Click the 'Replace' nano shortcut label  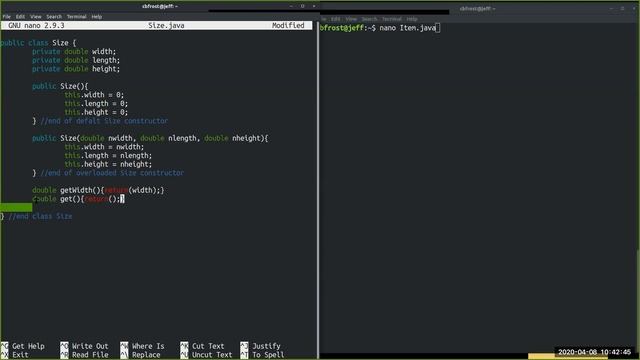point(146,355)
